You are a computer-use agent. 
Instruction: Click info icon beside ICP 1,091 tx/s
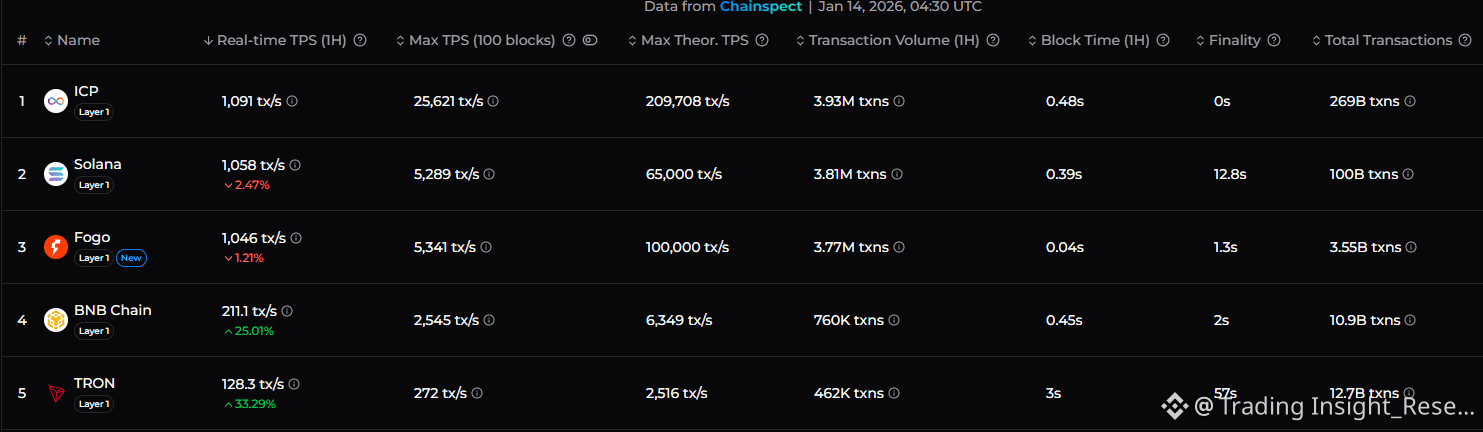292,101
